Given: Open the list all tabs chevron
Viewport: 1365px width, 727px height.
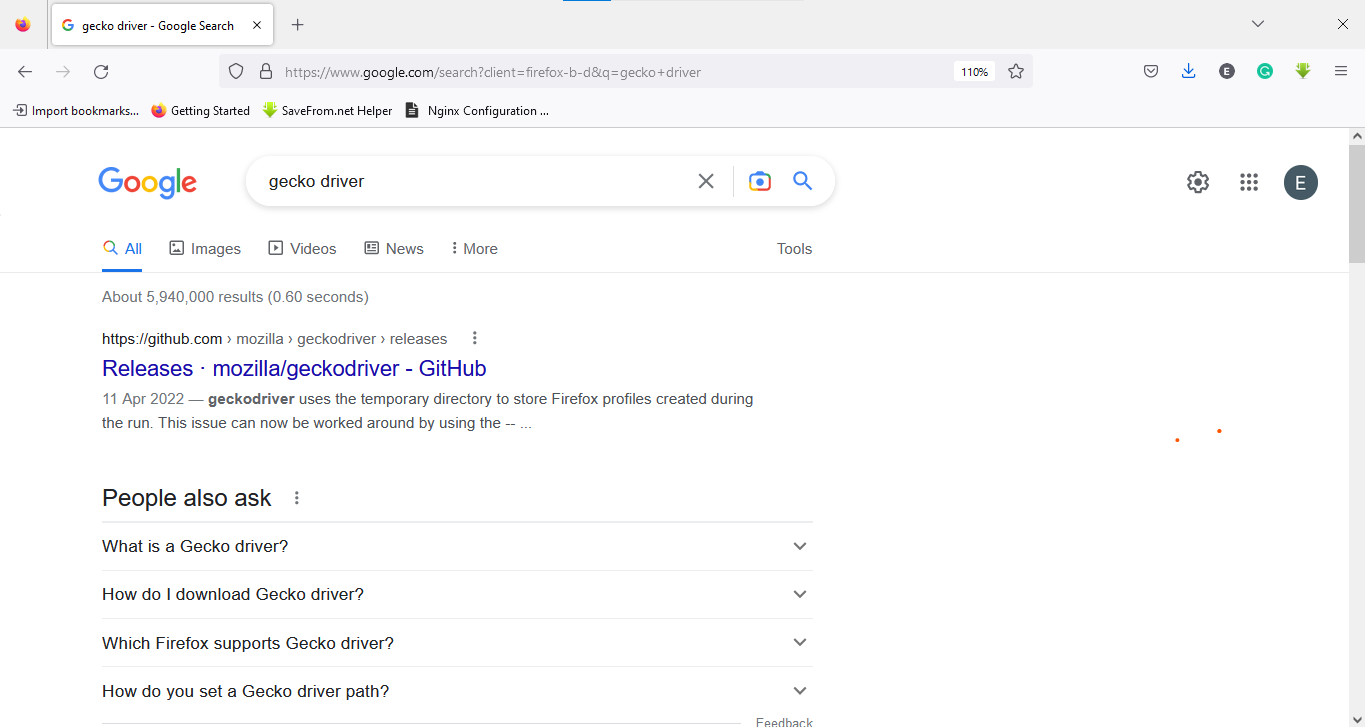Looking at the screenshot, I should [1258, 24].
